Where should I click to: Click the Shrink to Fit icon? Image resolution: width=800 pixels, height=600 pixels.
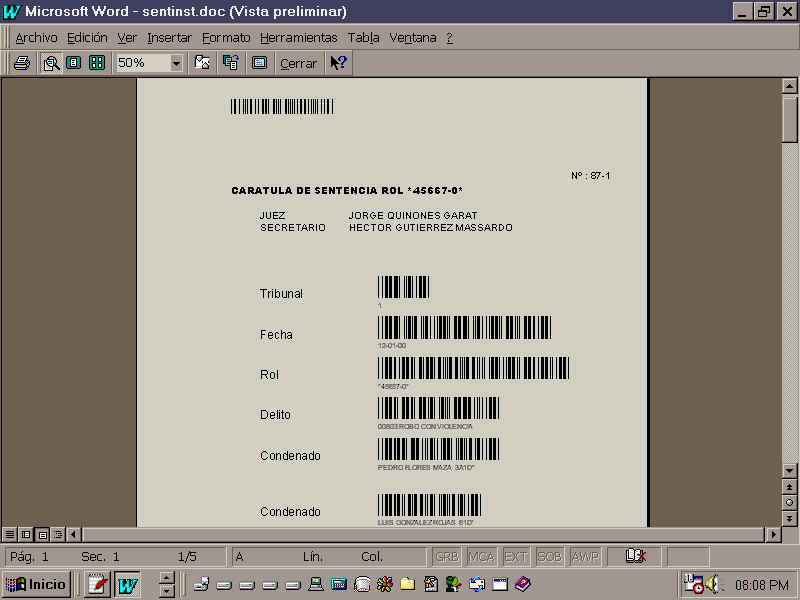click(231, 63)
